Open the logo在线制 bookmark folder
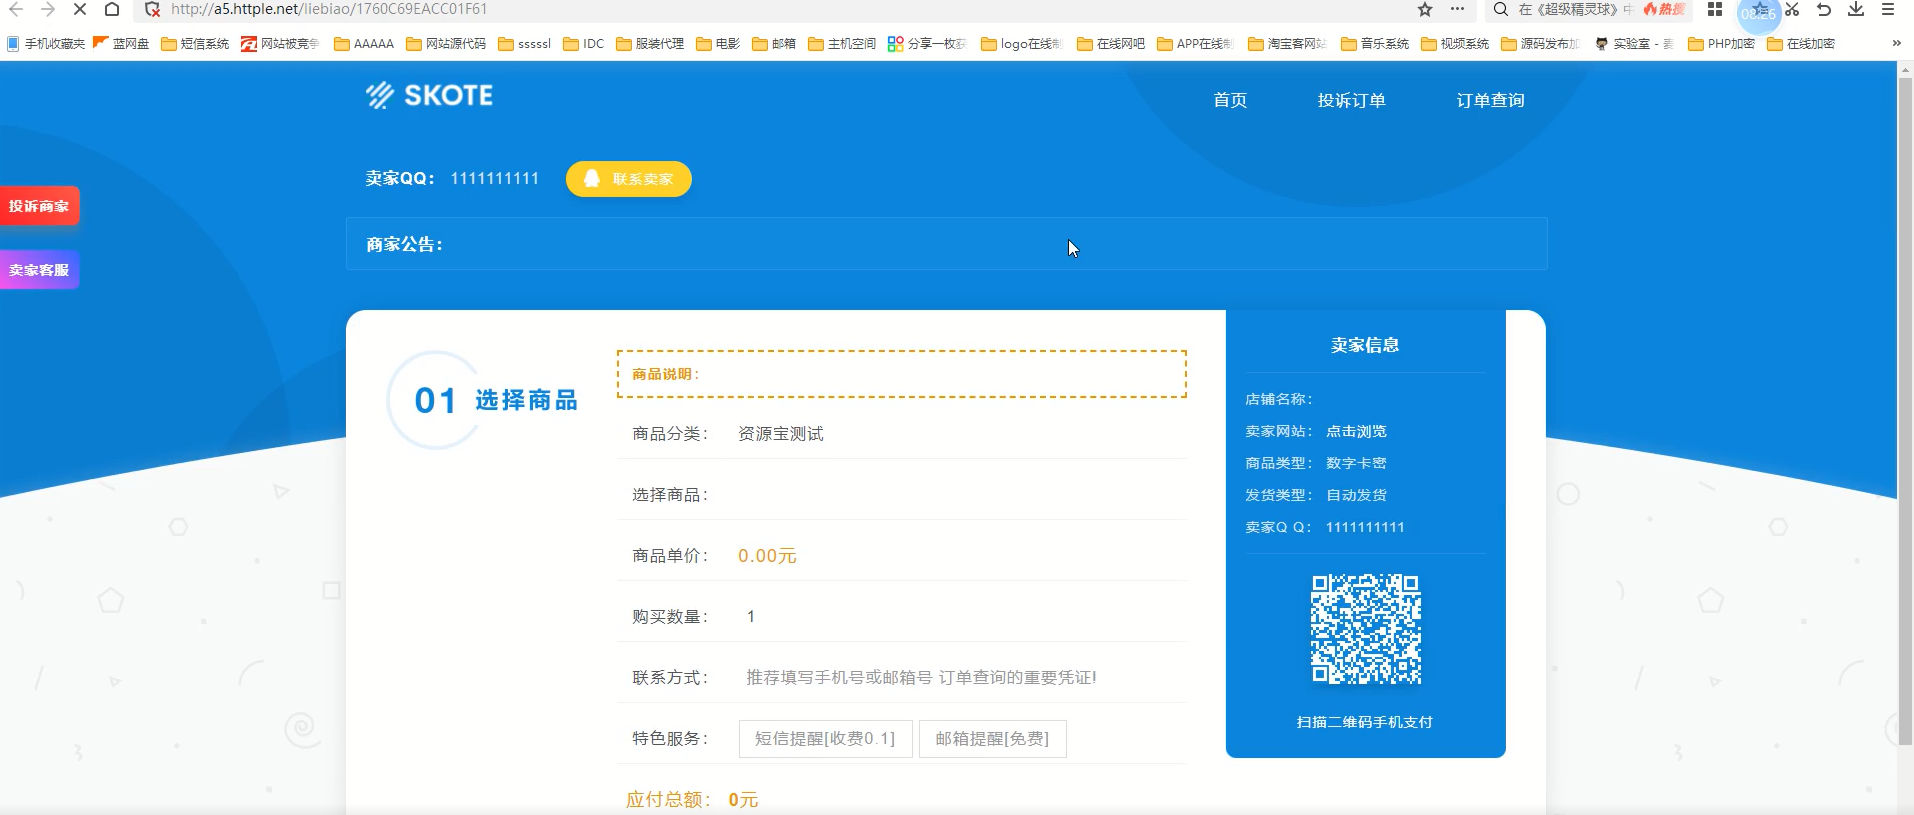This screenshot has width=1914, height=815. click(1021, 44)
